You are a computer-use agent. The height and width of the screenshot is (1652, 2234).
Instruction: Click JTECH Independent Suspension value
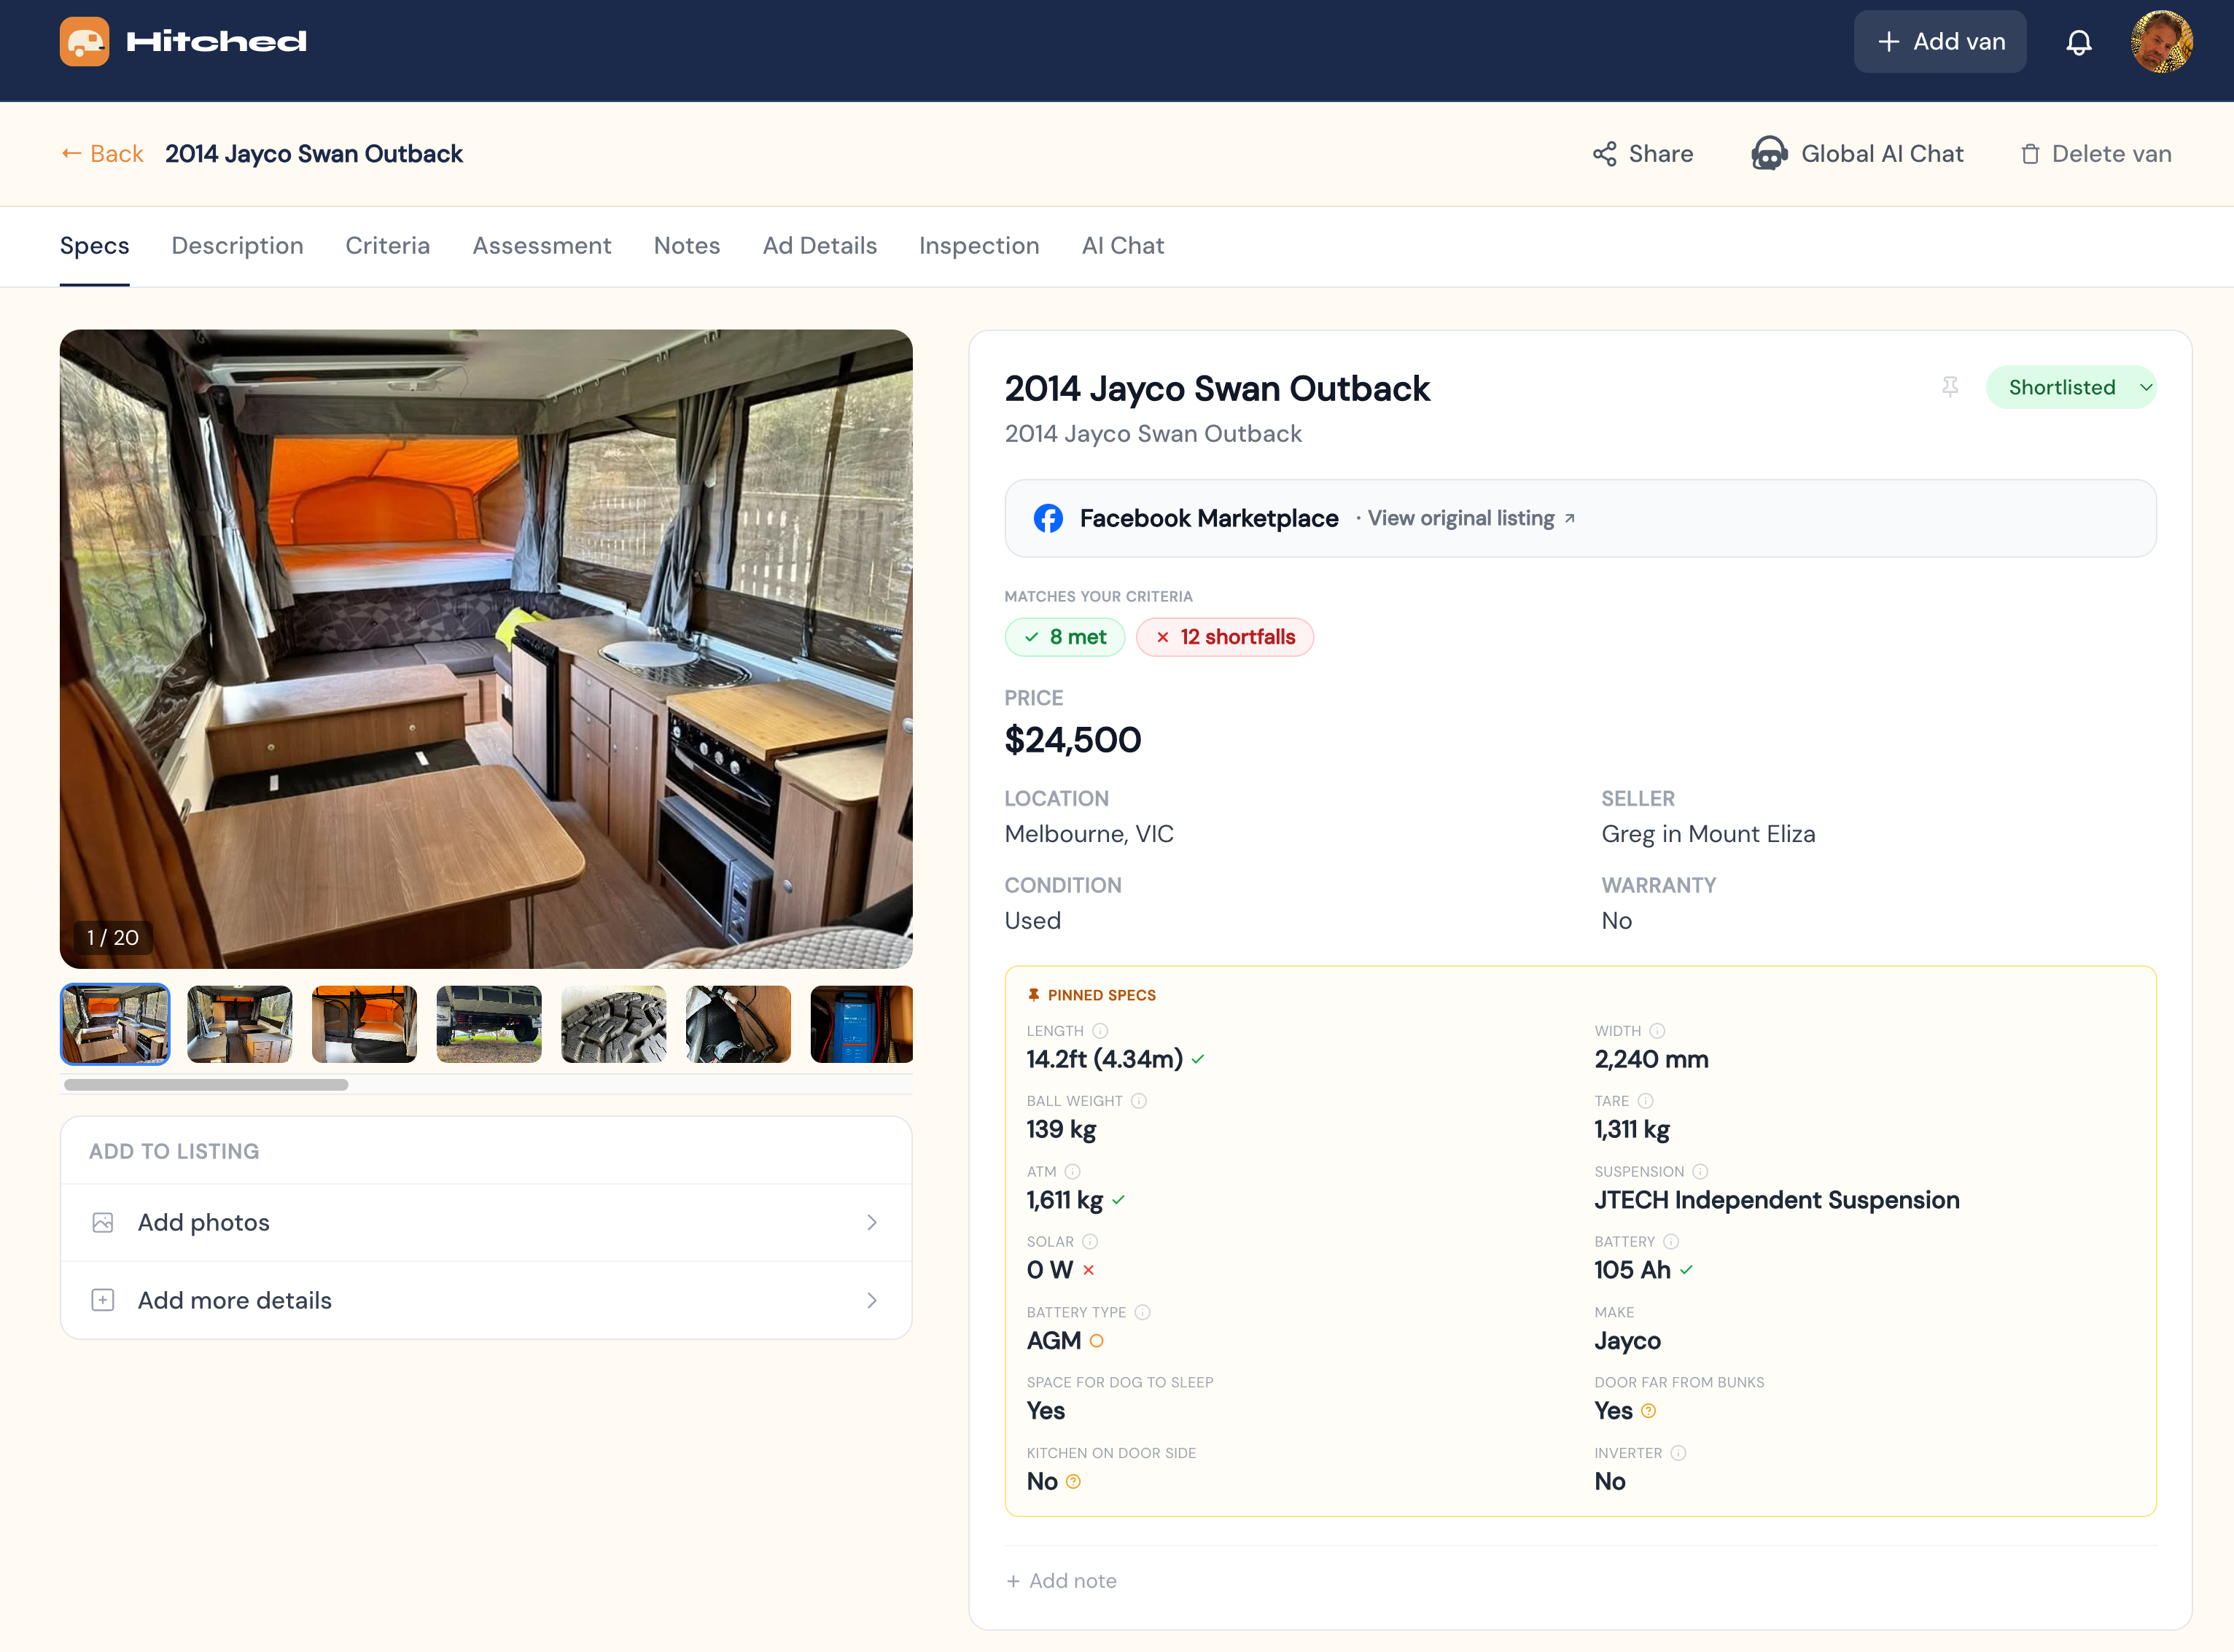[1777, 1200]
